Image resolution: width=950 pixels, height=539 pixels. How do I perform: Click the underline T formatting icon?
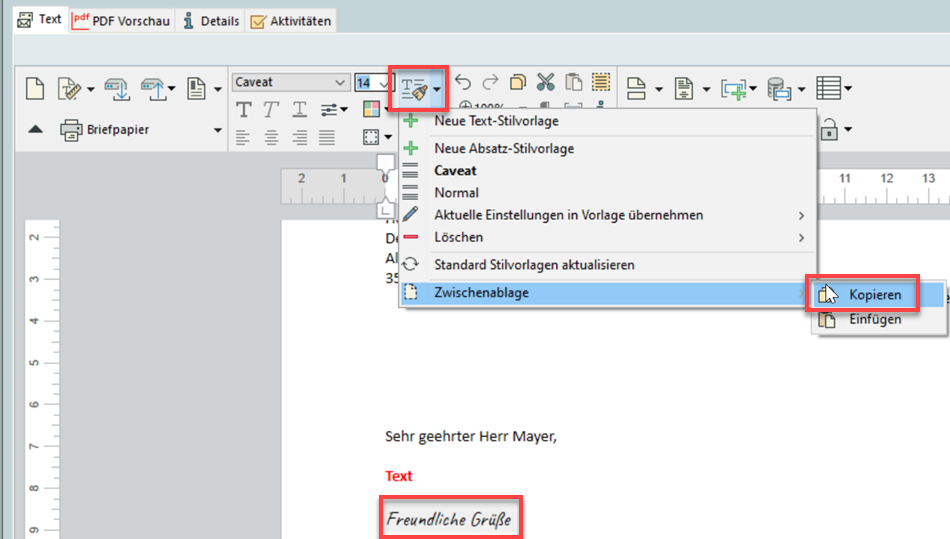[x=299, y=109]
